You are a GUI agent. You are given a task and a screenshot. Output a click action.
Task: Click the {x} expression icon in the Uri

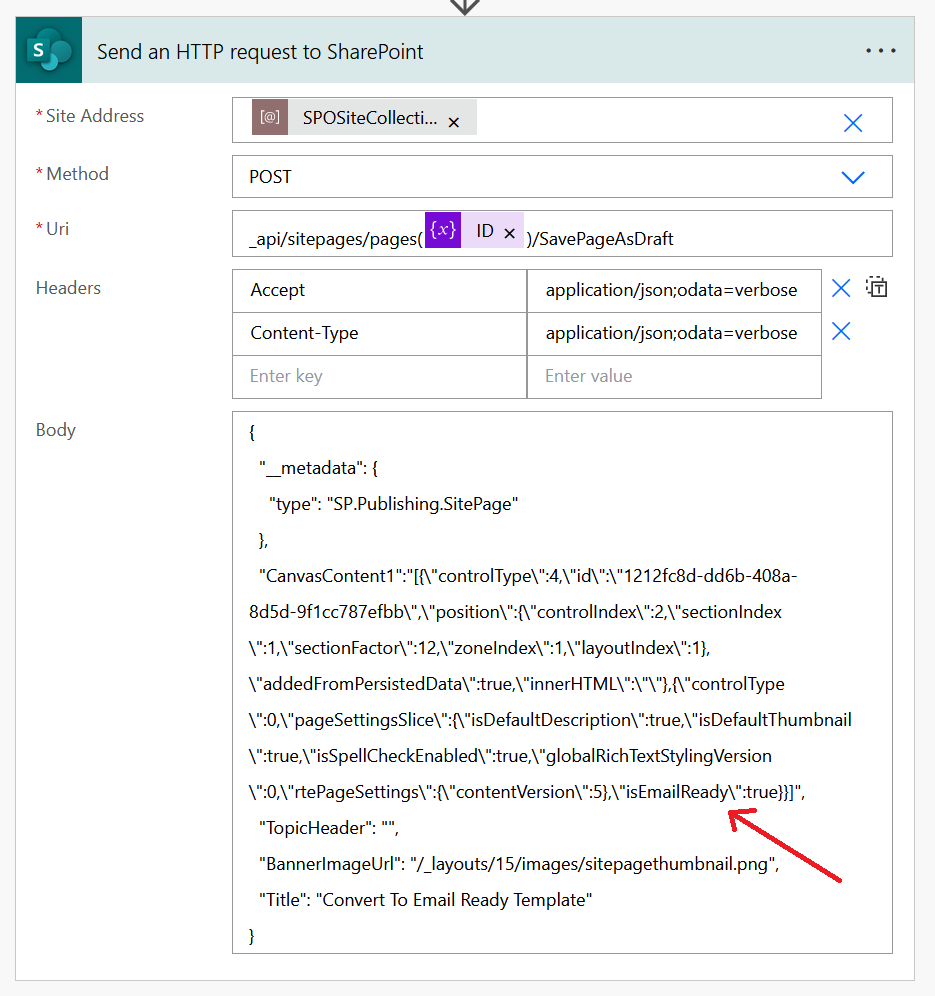tap(442, 229)
